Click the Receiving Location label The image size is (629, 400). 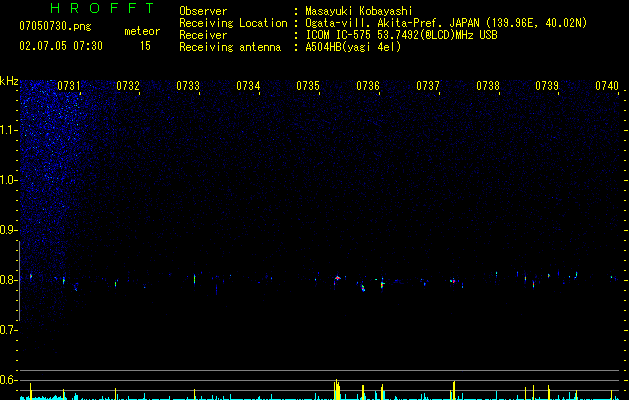click(x=233, y=23)
